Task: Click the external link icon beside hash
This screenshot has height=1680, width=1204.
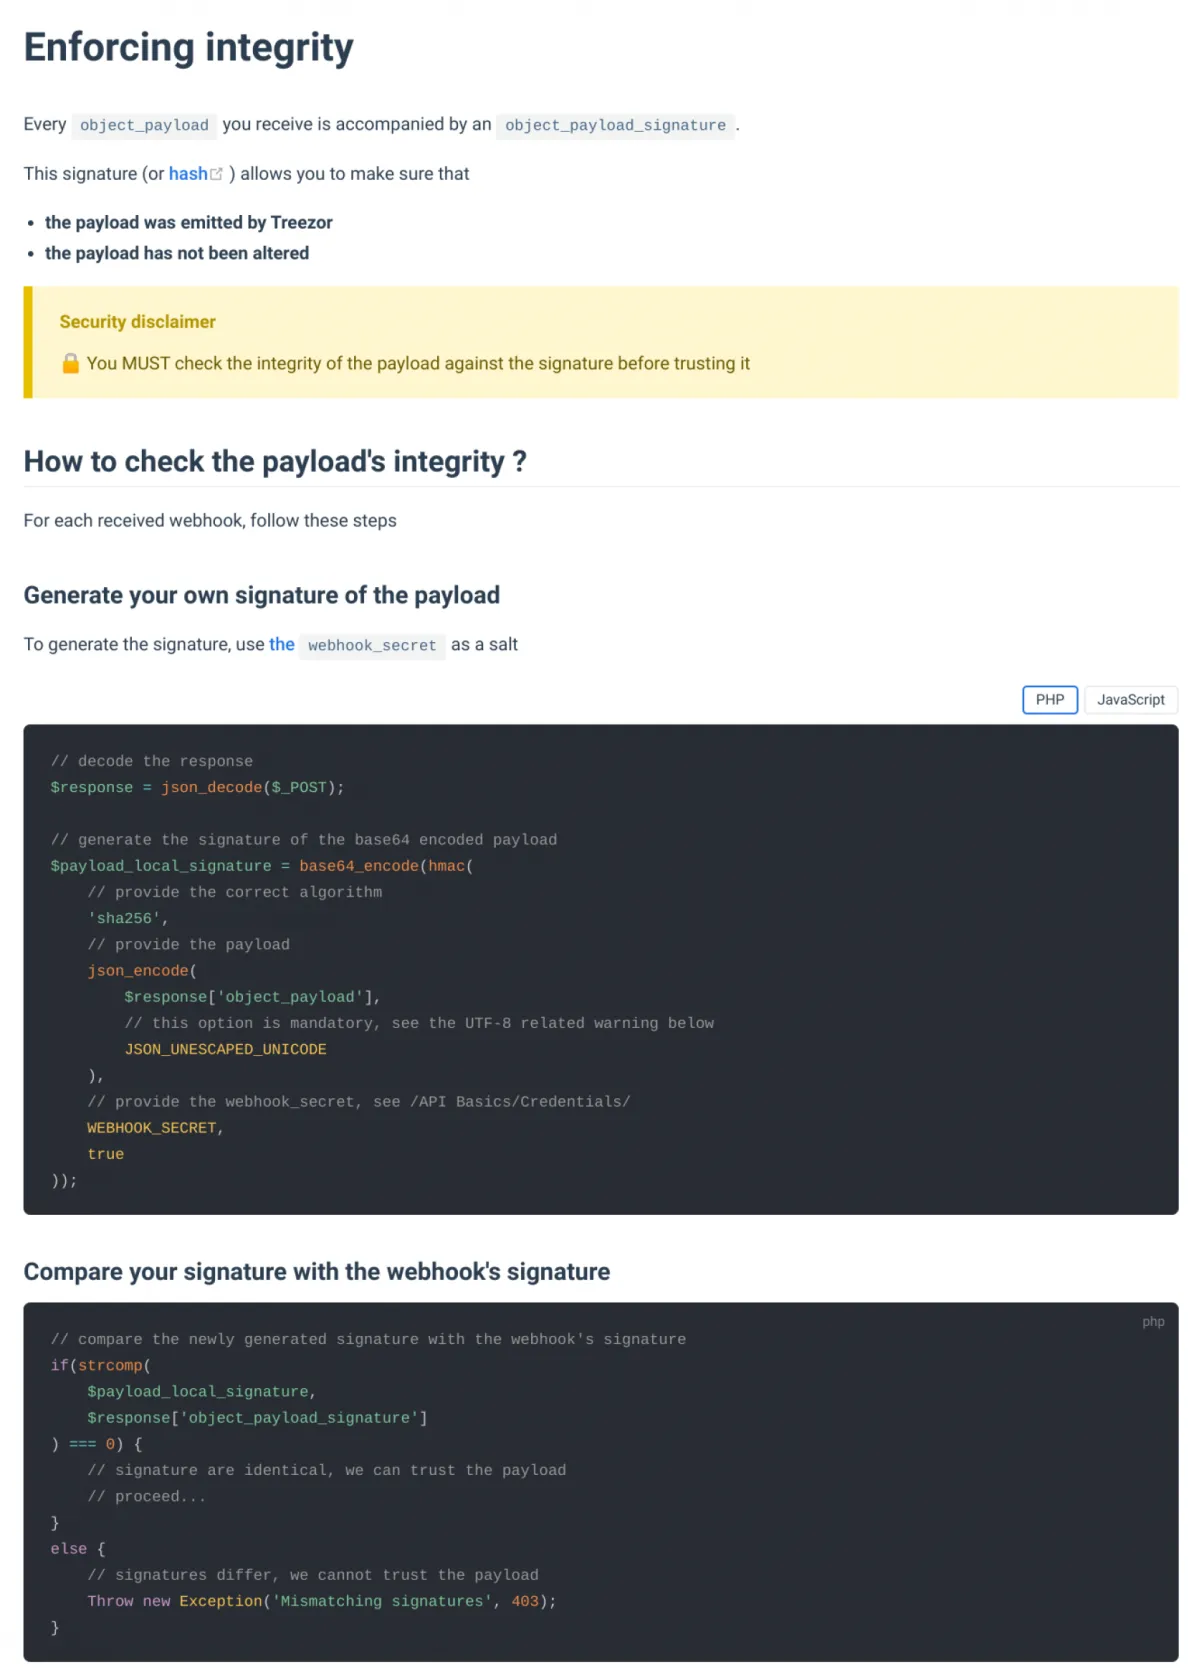Action: point(217,174)
